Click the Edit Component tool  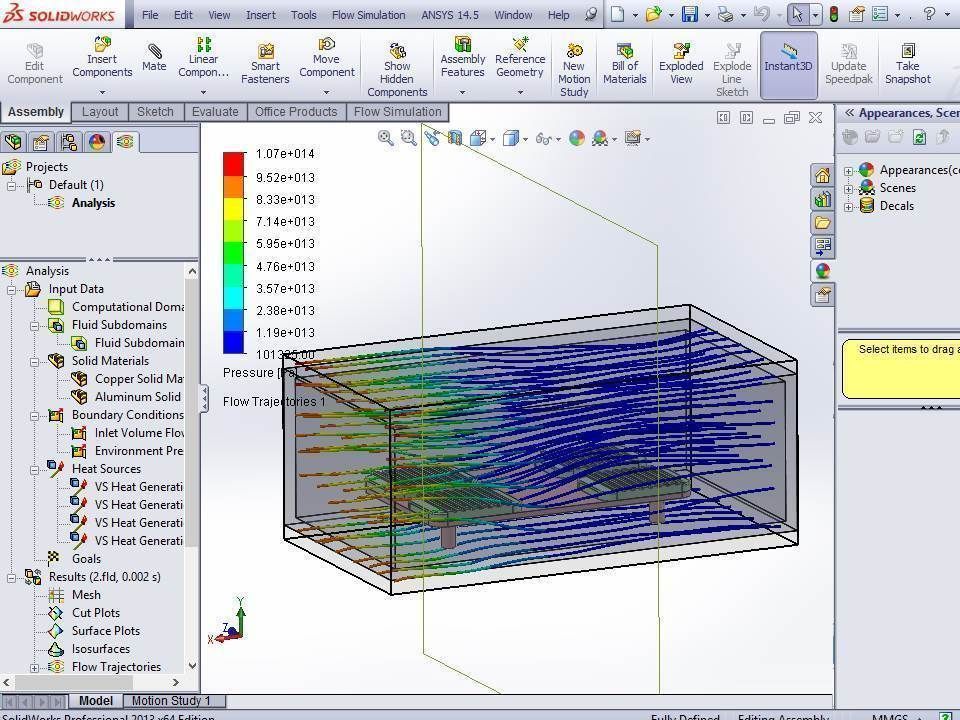[35, 64]
